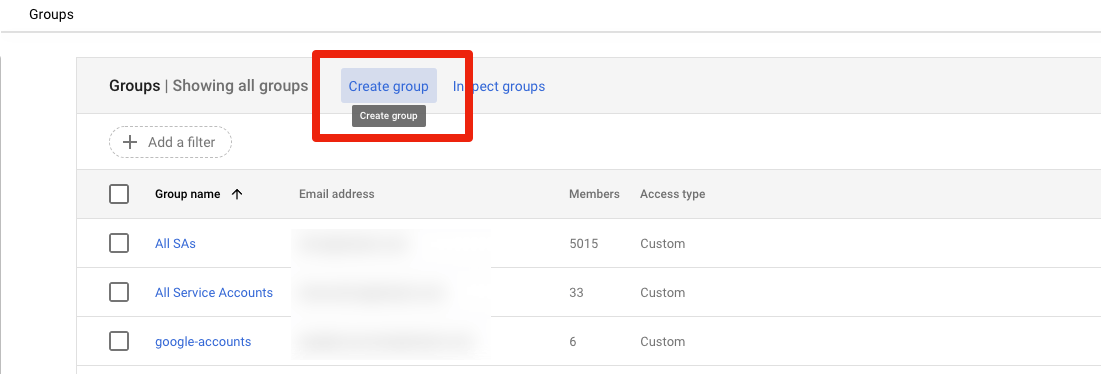
Task: Click the plus icon in Add a filter
Action: click(130, 142)
